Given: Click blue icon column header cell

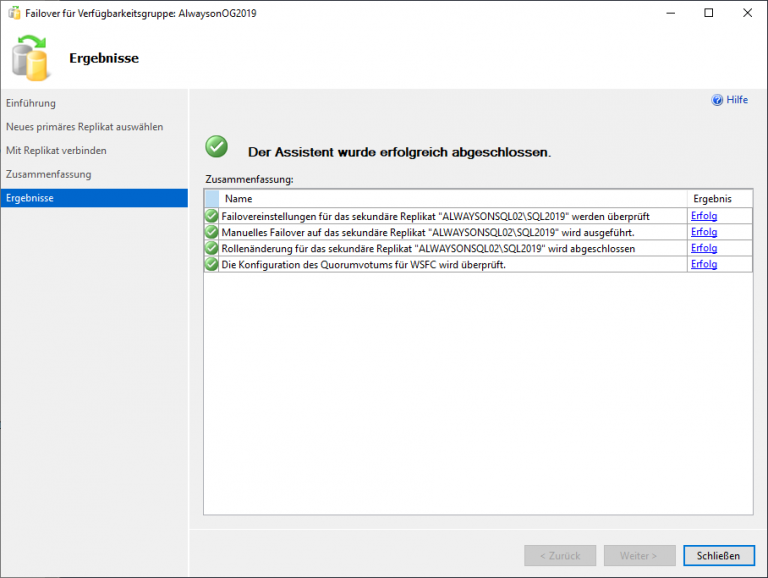Looking at the screenshot, I should pos(212,199).
